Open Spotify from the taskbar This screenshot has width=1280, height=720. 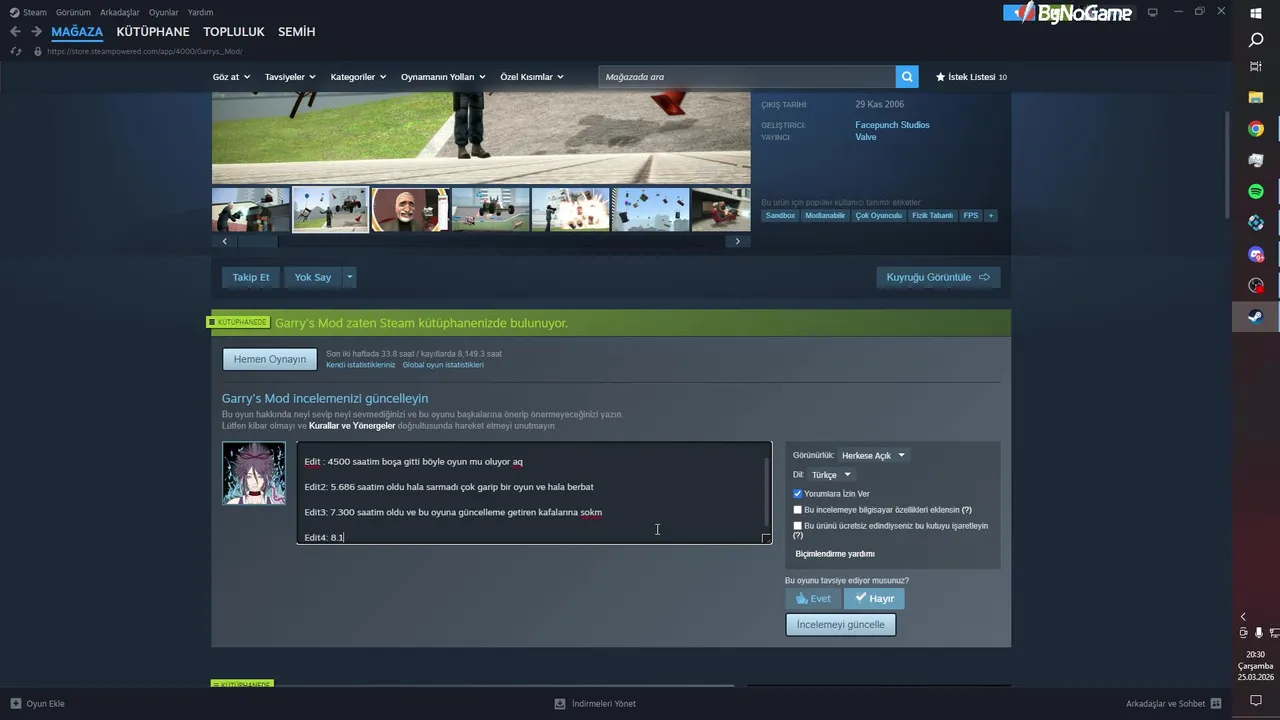coord(1256,191)
